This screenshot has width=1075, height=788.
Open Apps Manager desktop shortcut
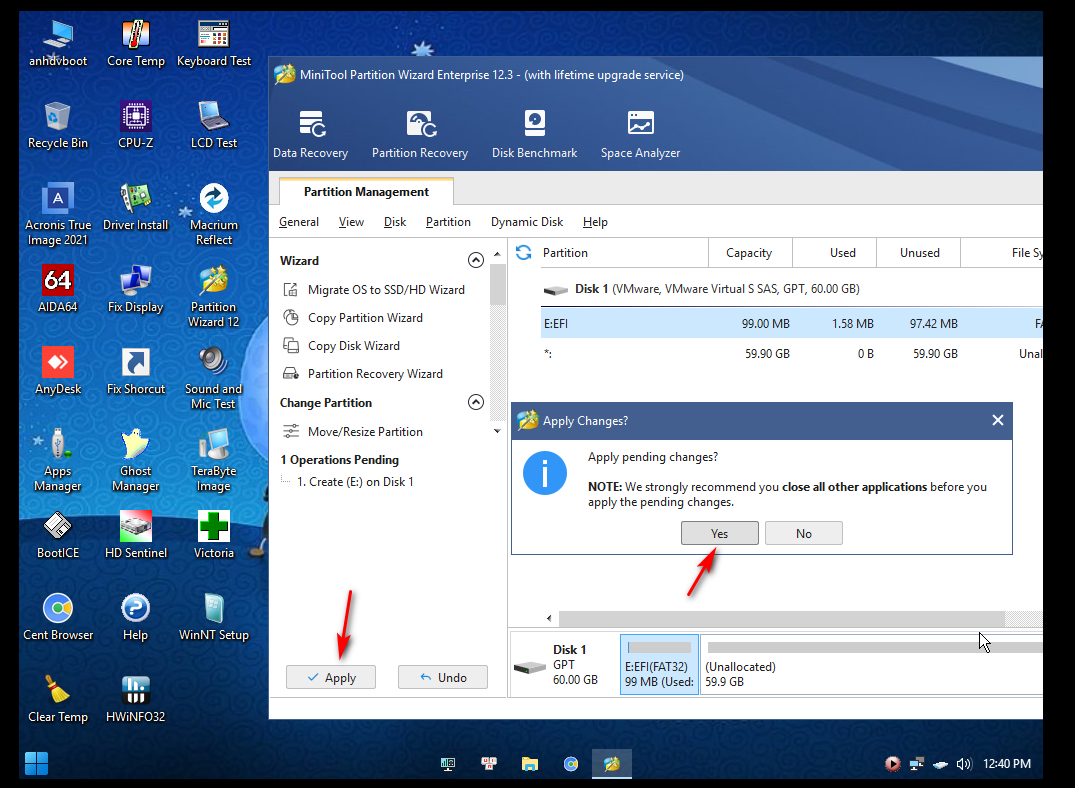(x=58, y=461)
